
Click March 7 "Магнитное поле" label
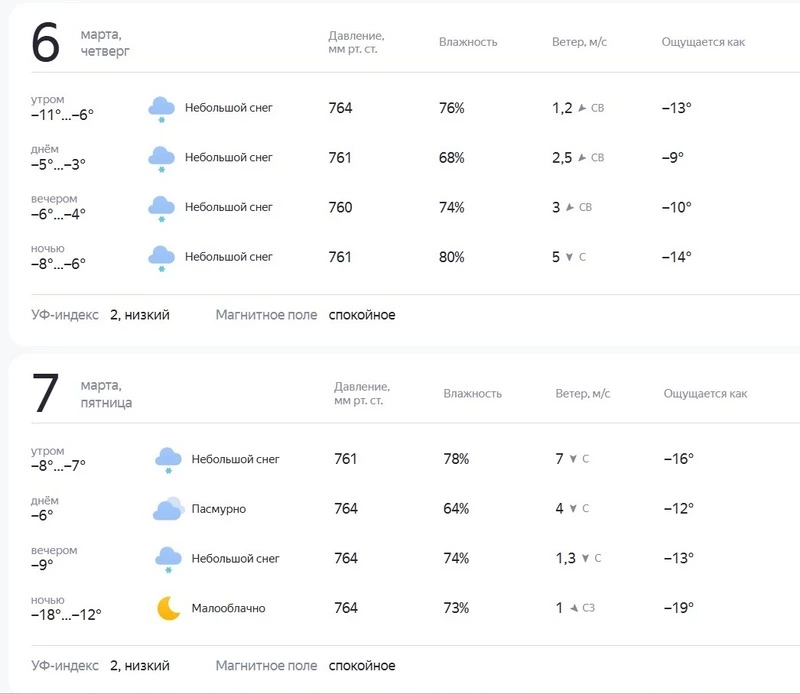coord(266,666)
